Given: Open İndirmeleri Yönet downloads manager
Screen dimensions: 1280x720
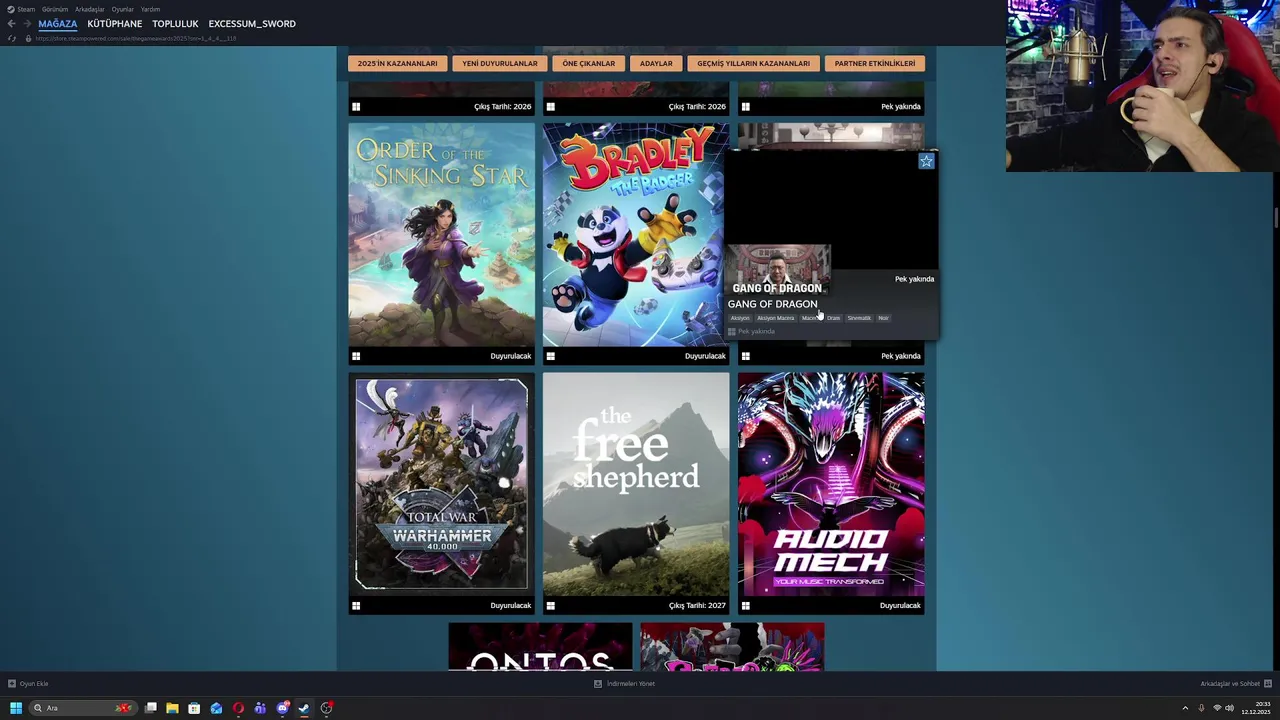Looking at the screenshot, I should tap(631, 684).
